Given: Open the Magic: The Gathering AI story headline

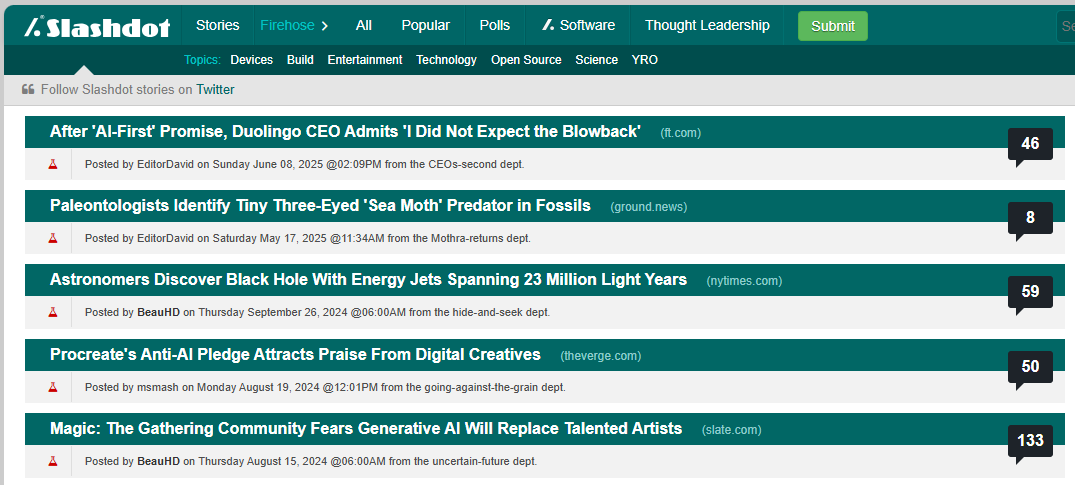Looking at the screenshot, I should pyautogui.click(x=366, y=429).
